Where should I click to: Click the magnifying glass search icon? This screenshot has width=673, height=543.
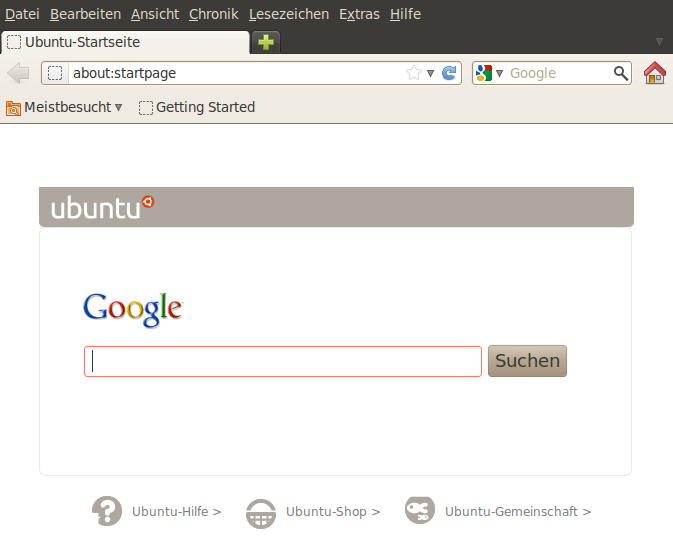point(621,73)
